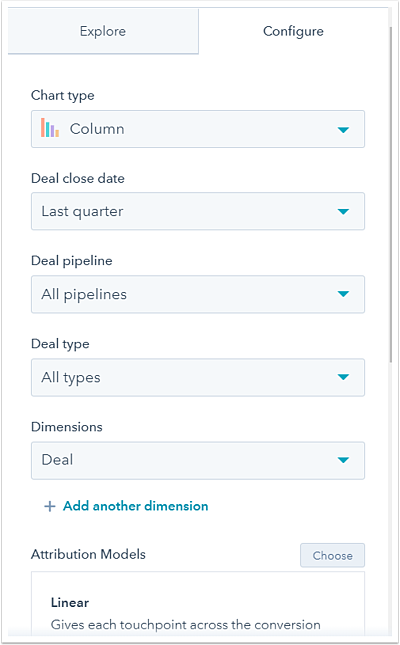Open the Chart type Column dropdown
Image resolution: width=400 pixels, height=645 pixels.
198,129
